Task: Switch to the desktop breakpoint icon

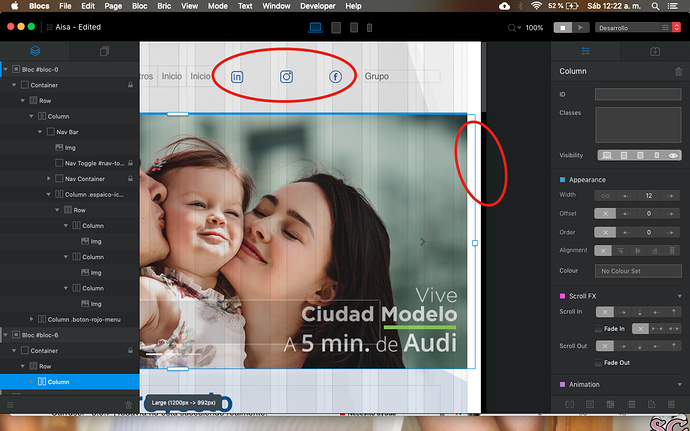Action: 316,28
